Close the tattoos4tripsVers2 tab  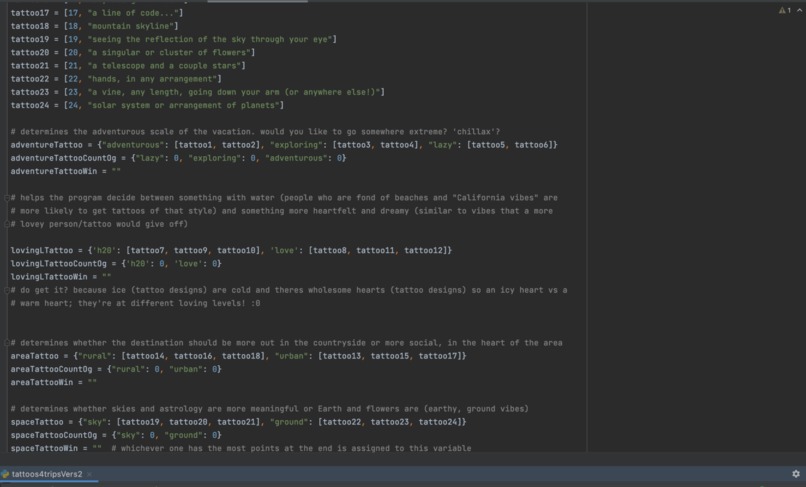pos(89,474)
